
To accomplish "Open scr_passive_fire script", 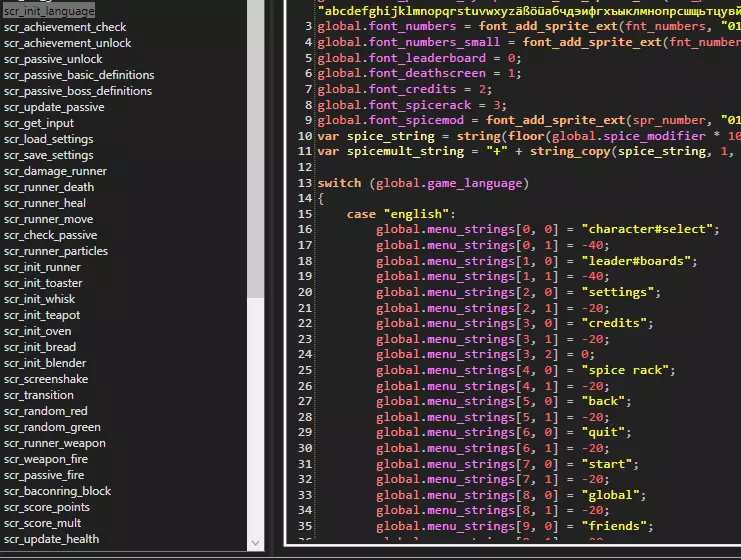I will click(44, 475).
